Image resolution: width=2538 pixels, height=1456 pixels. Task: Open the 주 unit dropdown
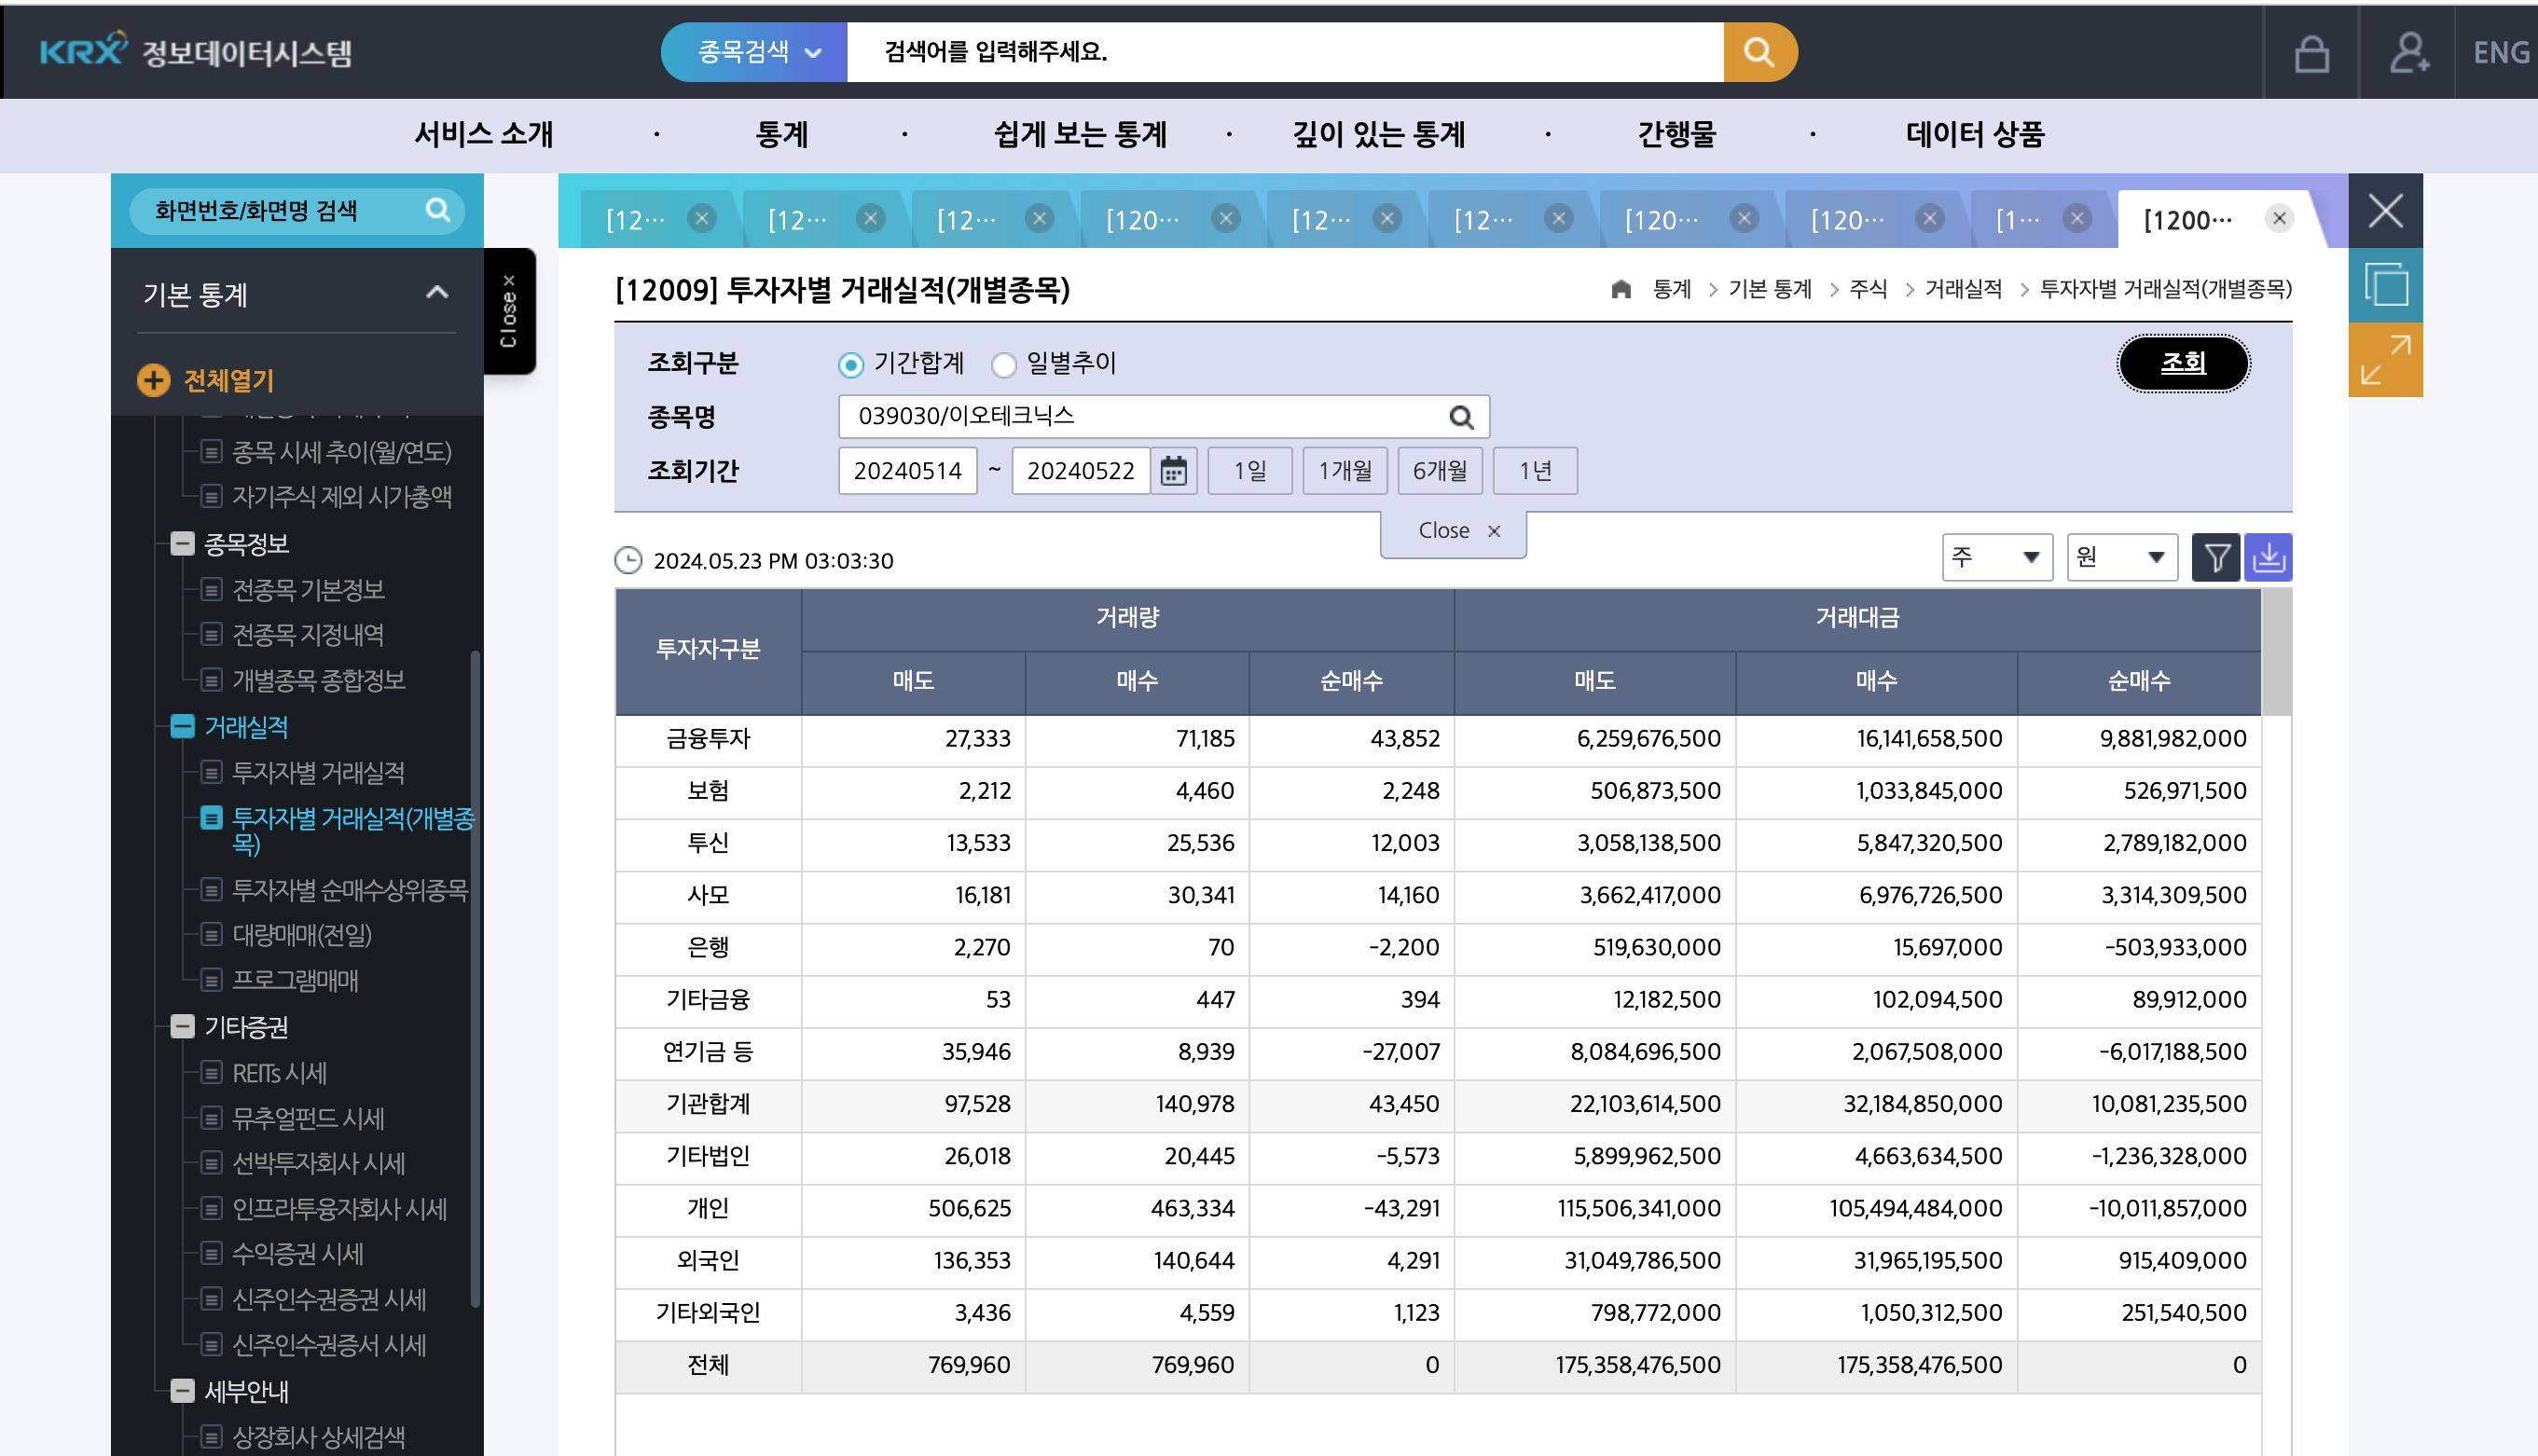pyautogui.click(x=1996, y=557)
